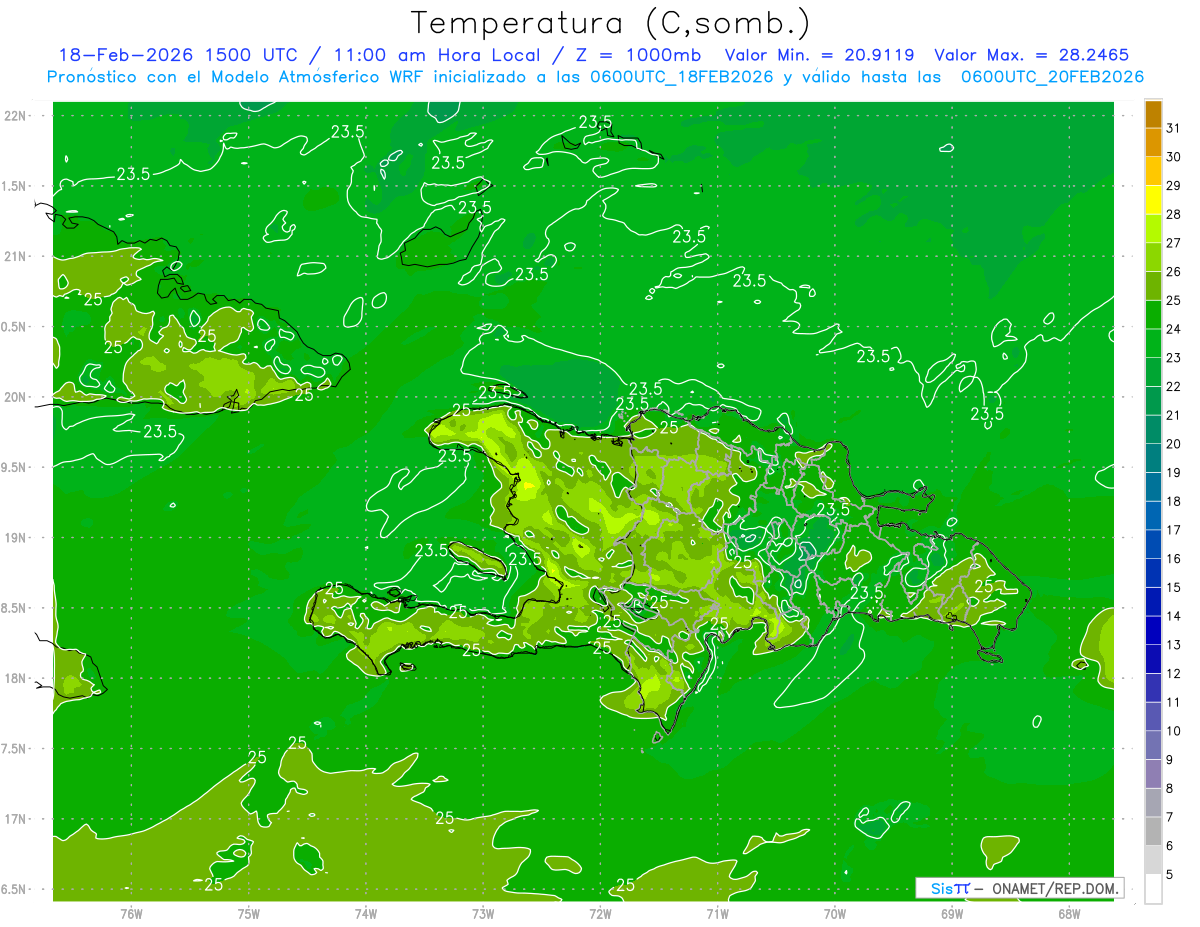Pick the dark blue legend band between 12 and 13

(x=1153, y=659)
